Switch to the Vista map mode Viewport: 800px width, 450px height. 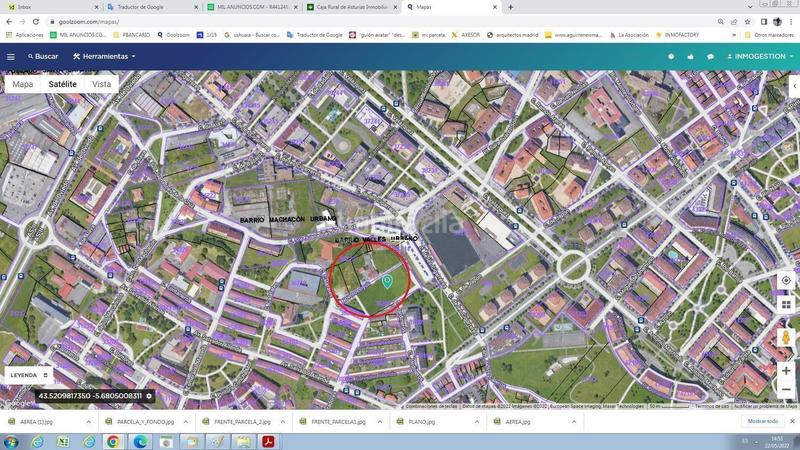coord(101,84)
